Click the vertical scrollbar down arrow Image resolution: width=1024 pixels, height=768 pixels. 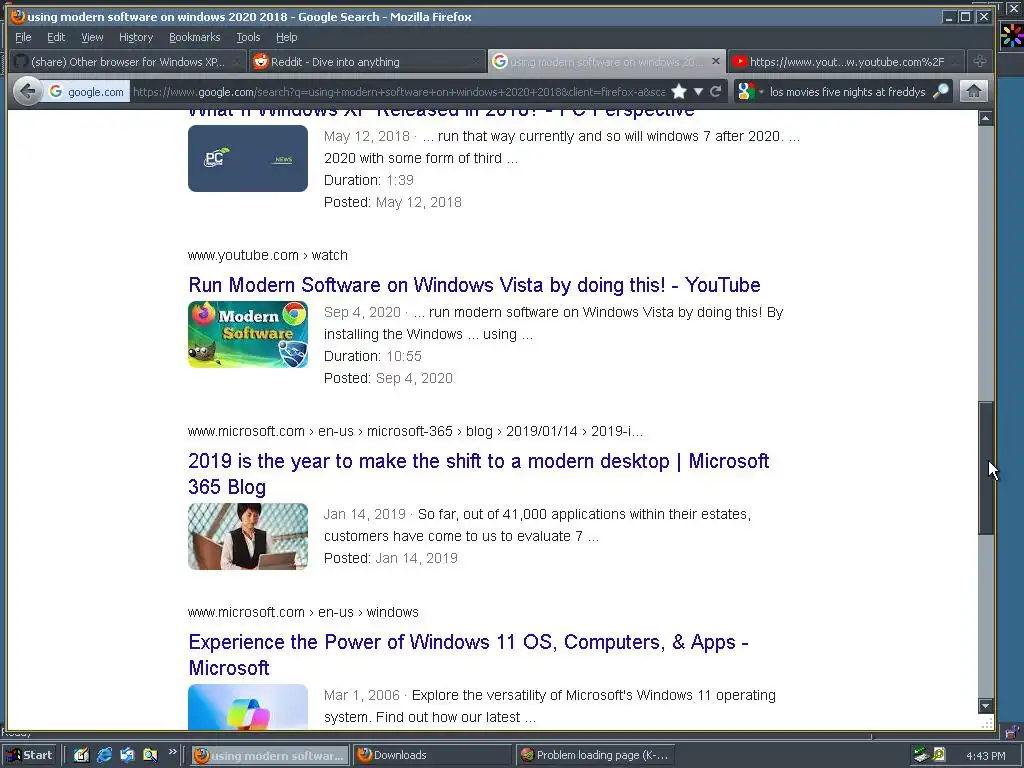(985, 706)
